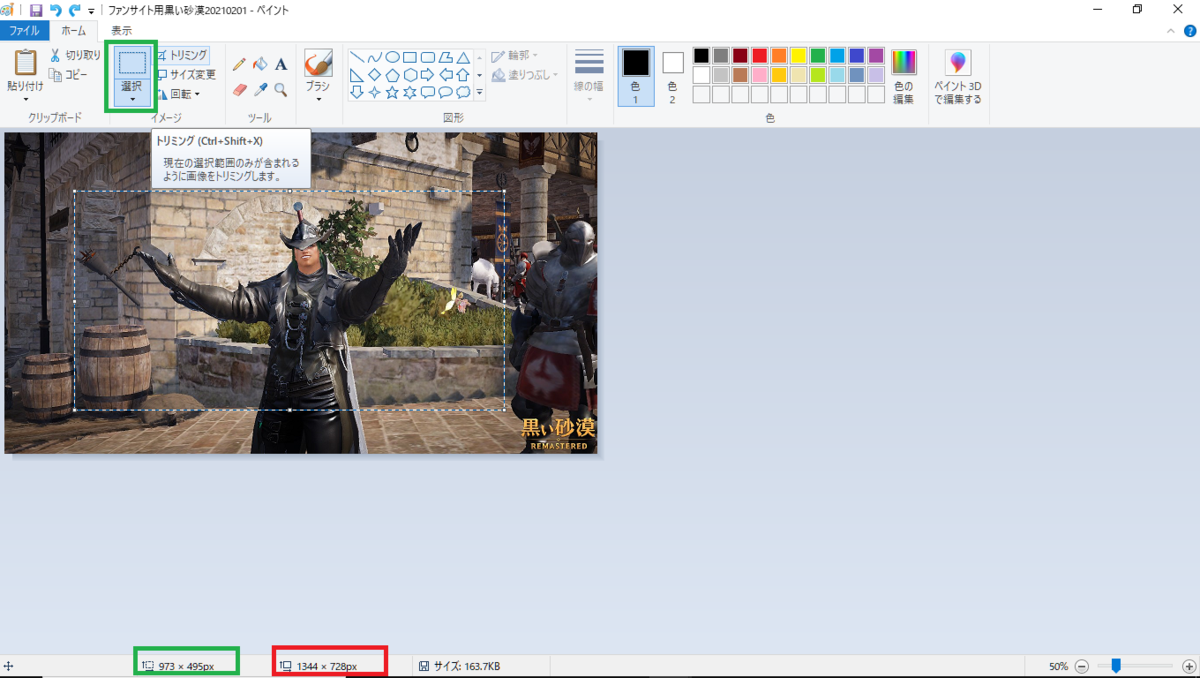The height and width of the screenshot is (678, 1200).
Task: Pick the Color picker eyedropper tool
Action: [x=260, y=89]
